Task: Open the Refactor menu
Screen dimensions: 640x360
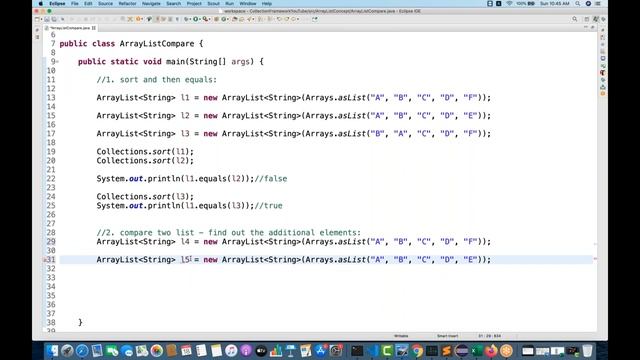Action: pos(127,3)
